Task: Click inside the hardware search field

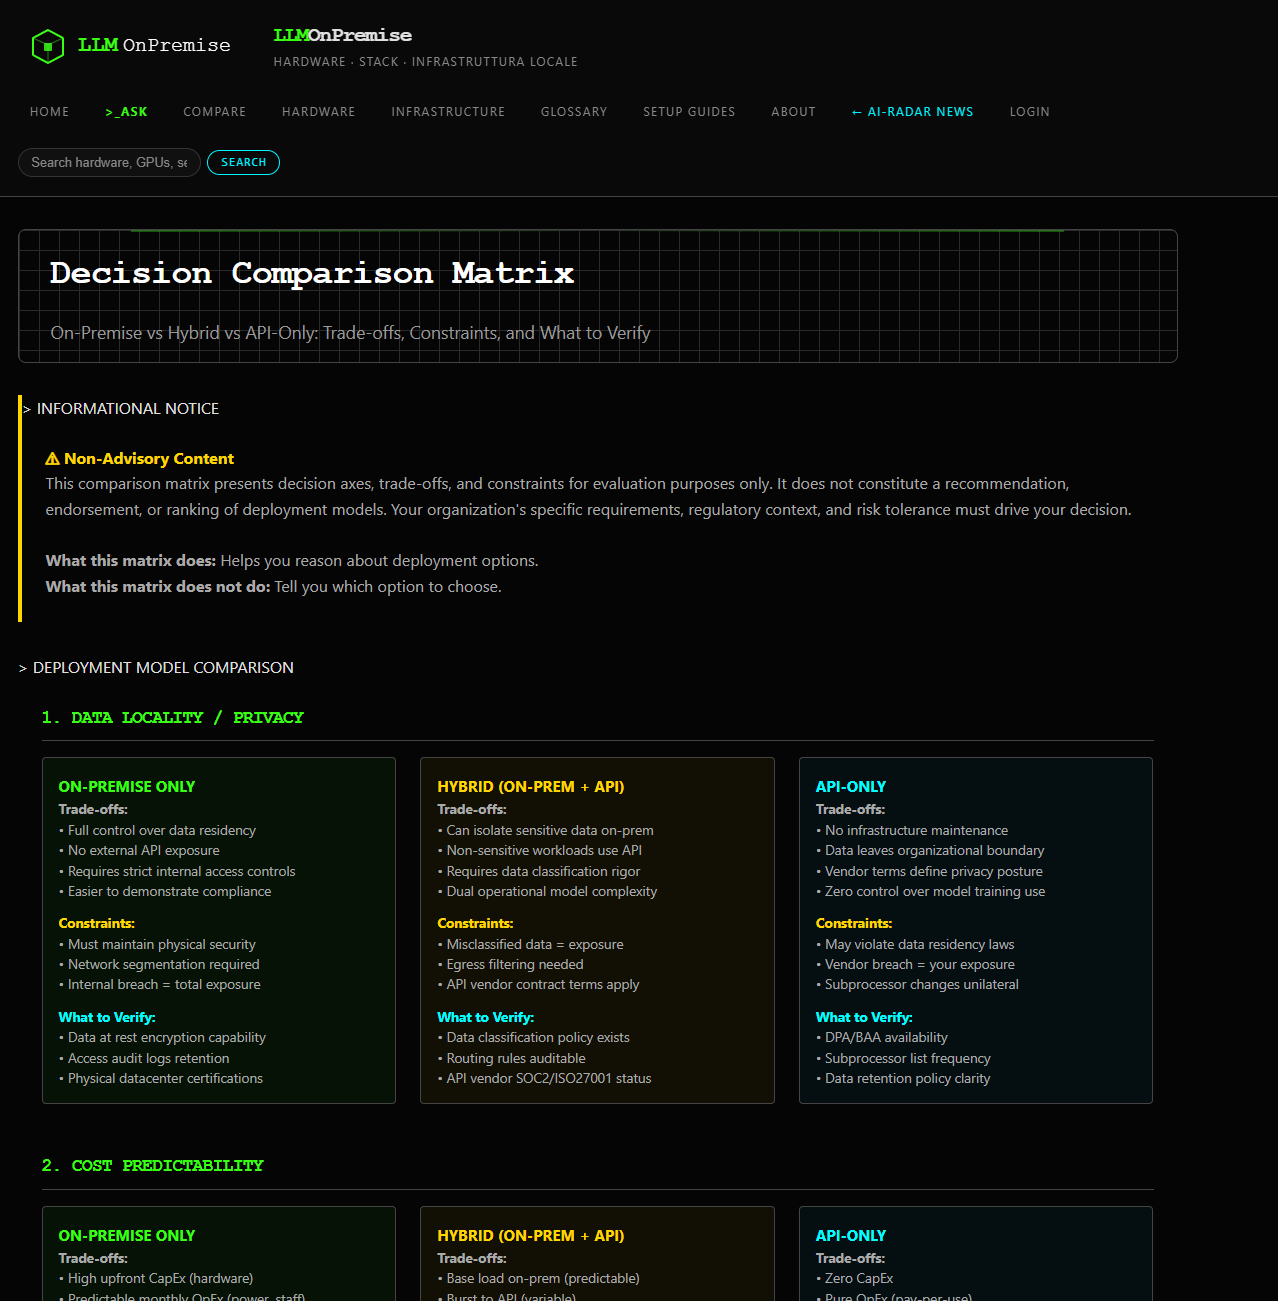Action: point(108,162)
